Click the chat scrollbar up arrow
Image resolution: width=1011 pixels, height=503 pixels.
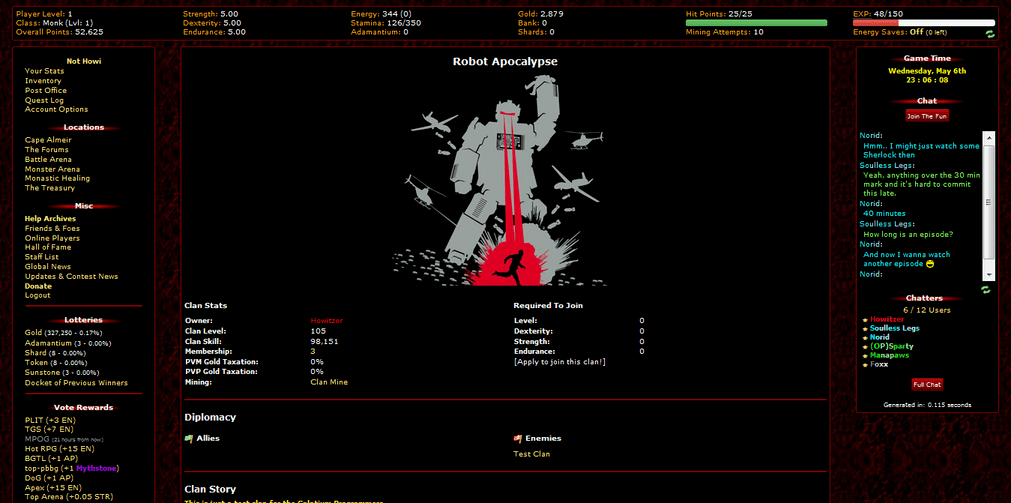pyautogui.click(x=988, y=136)
